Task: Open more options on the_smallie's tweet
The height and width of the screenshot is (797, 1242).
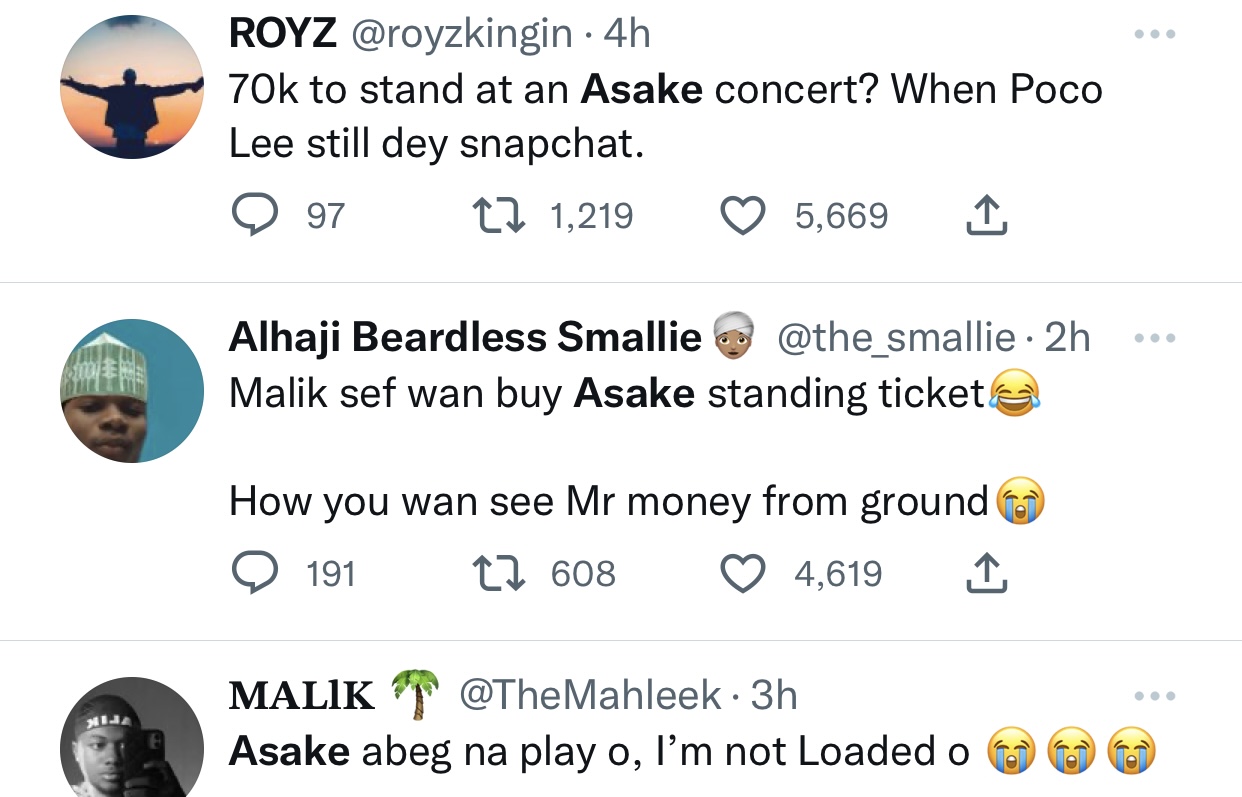Action: 1155,338
